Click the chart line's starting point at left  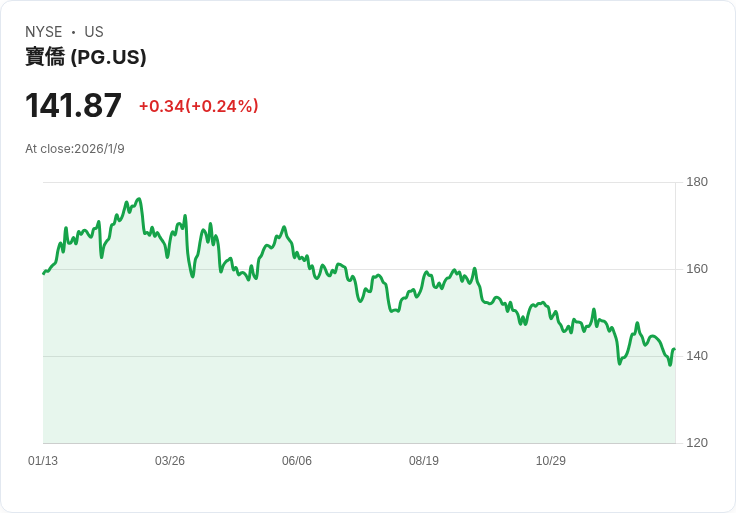click(x=44, y=273)
